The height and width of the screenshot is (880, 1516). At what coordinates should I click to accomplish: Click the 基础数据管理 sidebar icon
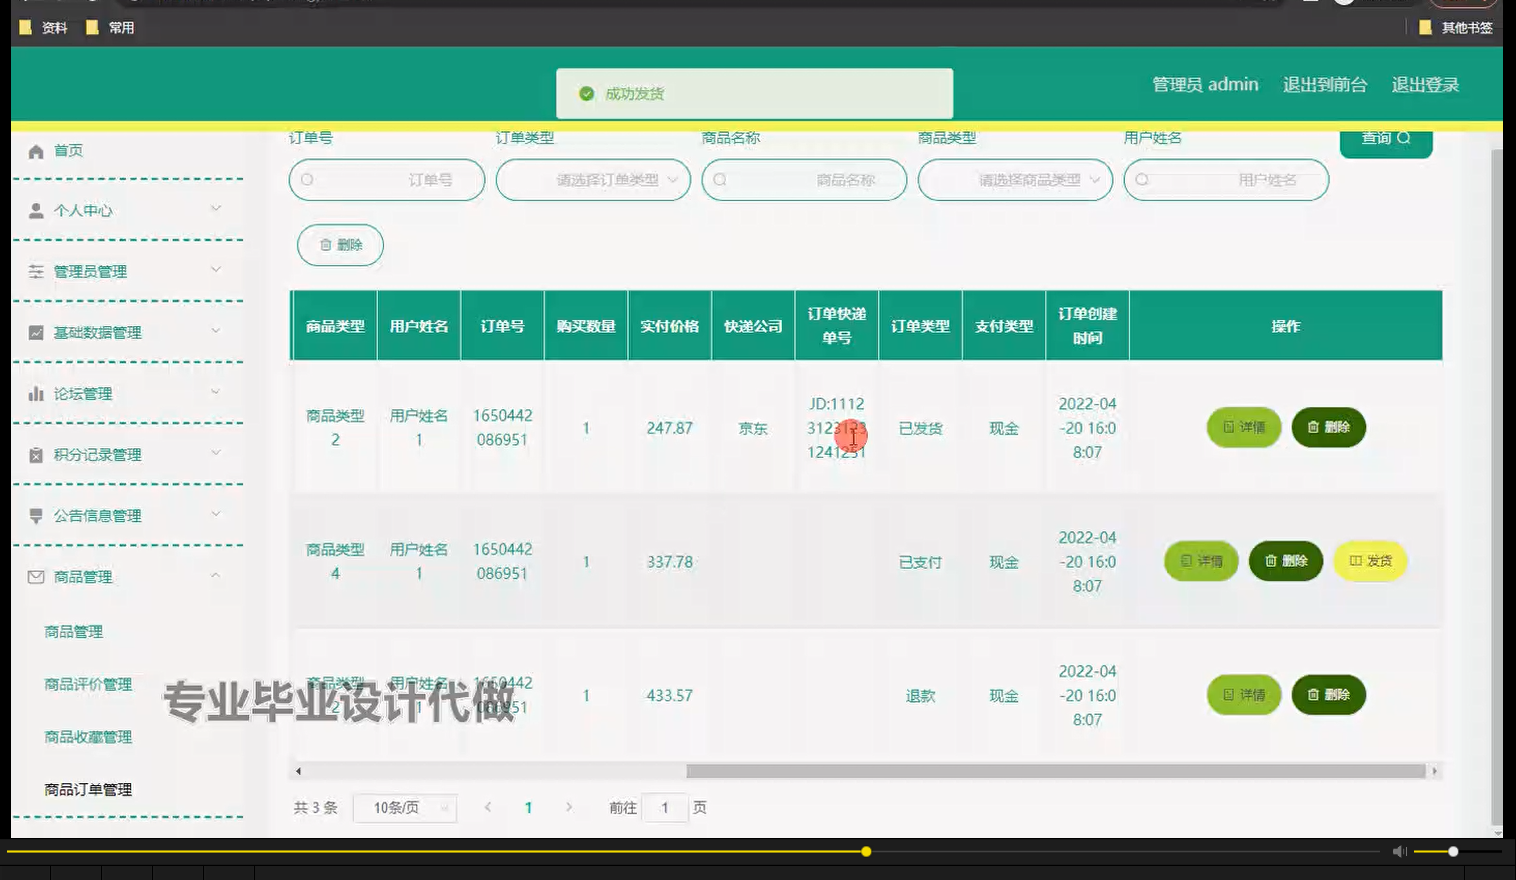click(35, 332)
